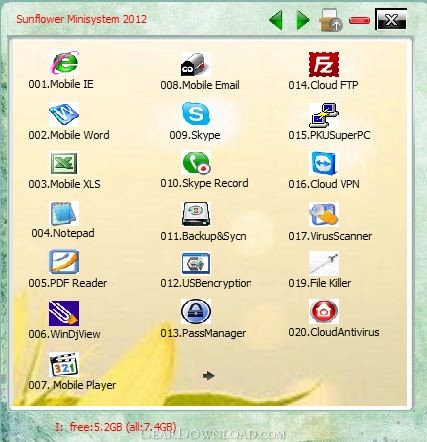This screenshot has height=442, width=427.
Task: Click the '002.Mobile Word' label
Action: [x=69, y=135]
